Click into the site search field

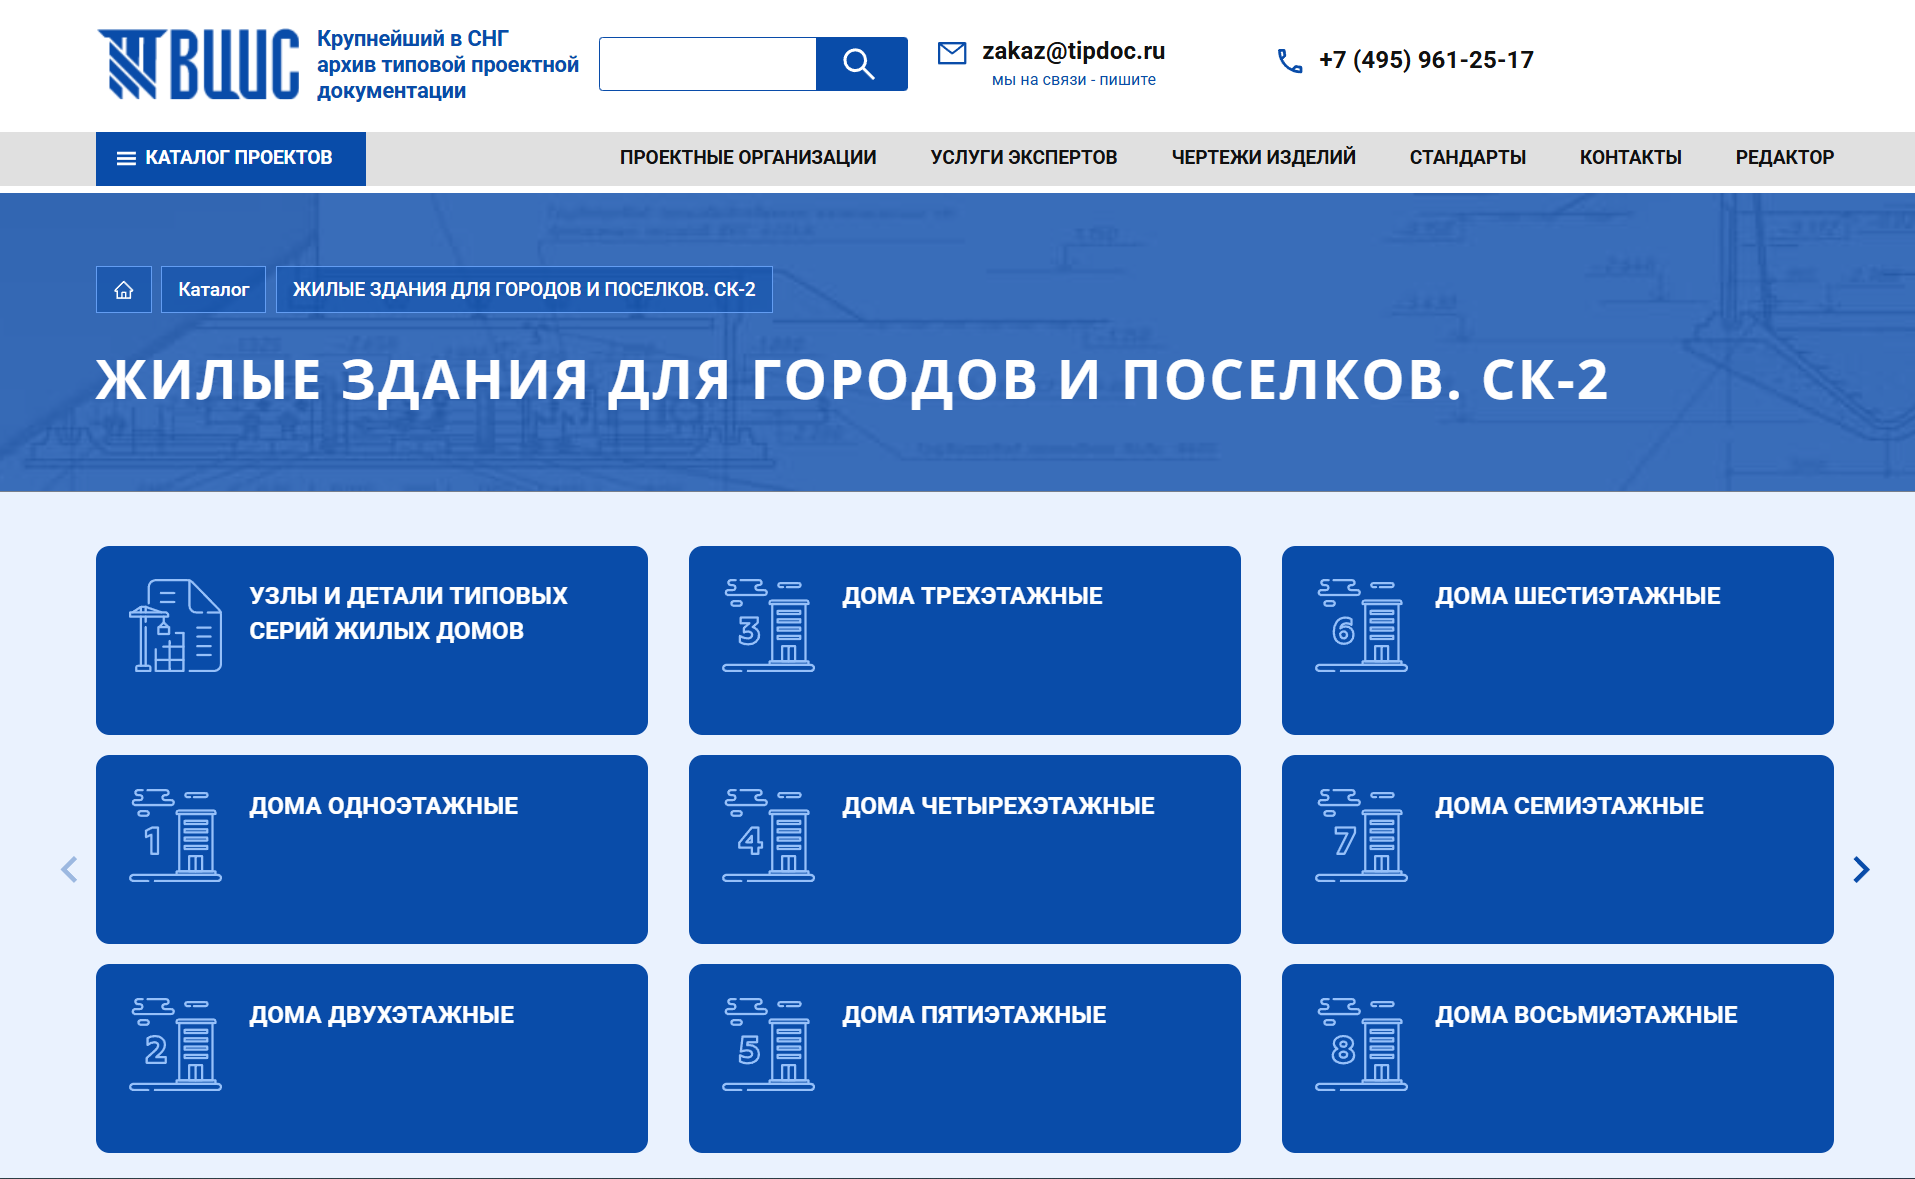pos(708,64)
